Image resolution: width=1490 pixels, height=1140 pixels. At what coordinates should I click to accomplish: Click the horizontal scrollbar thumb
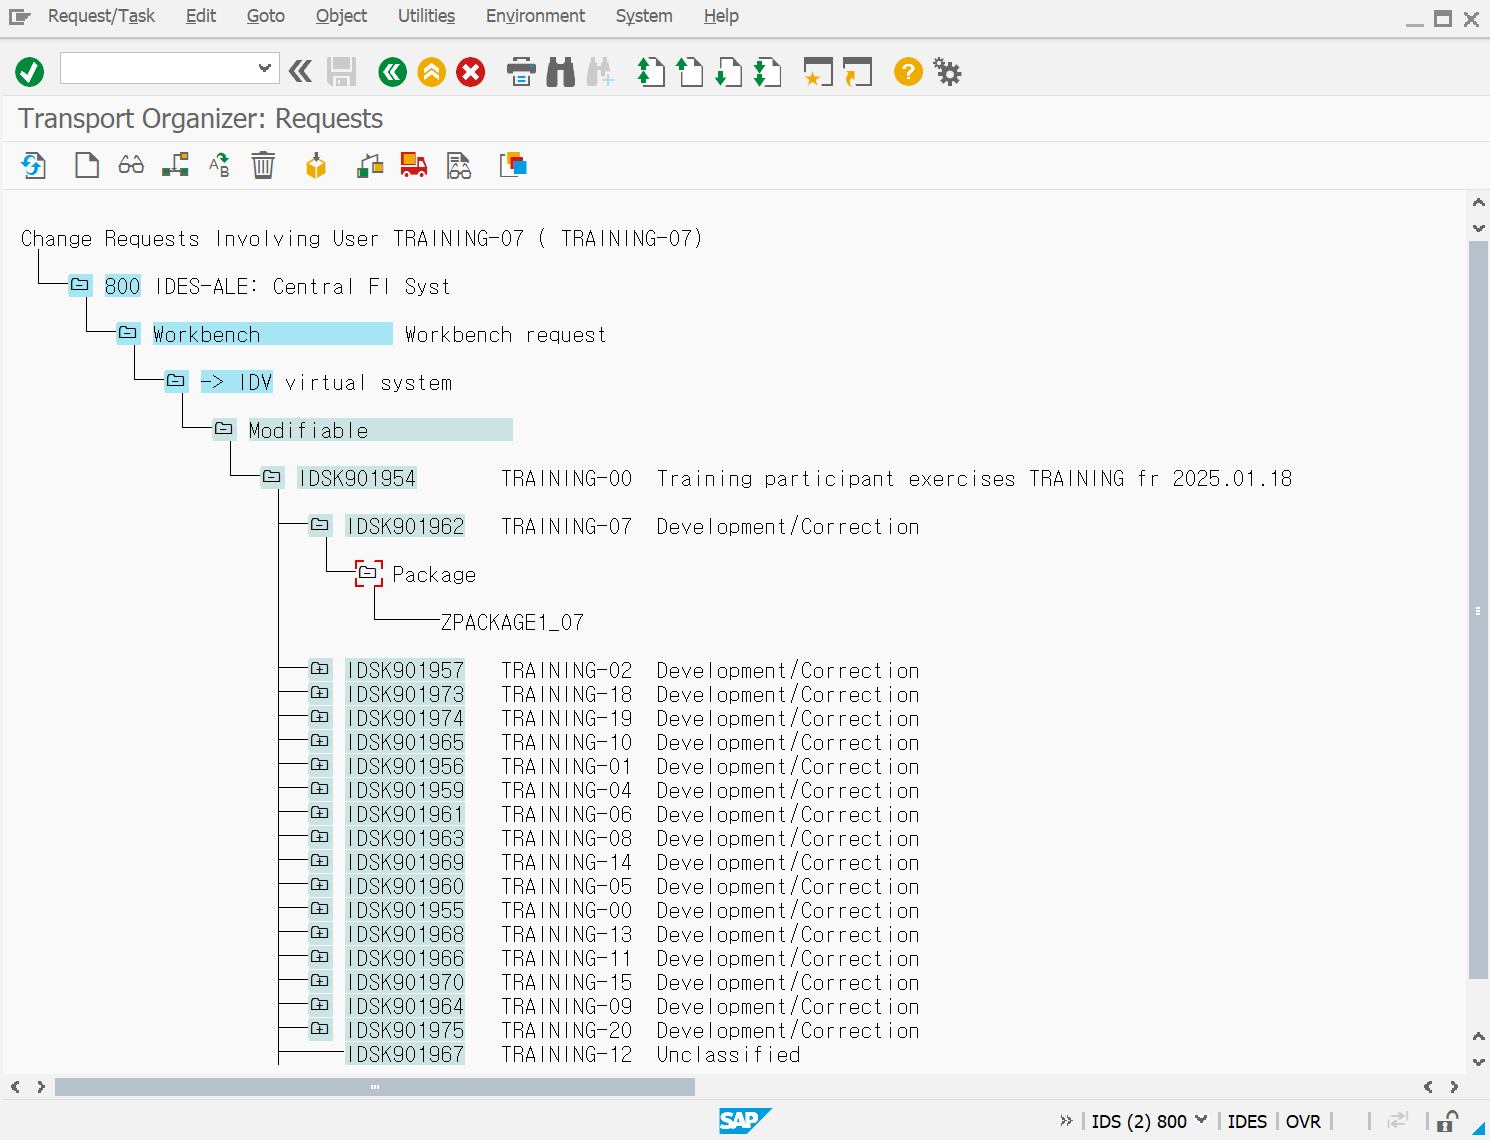coord(375,1087)
